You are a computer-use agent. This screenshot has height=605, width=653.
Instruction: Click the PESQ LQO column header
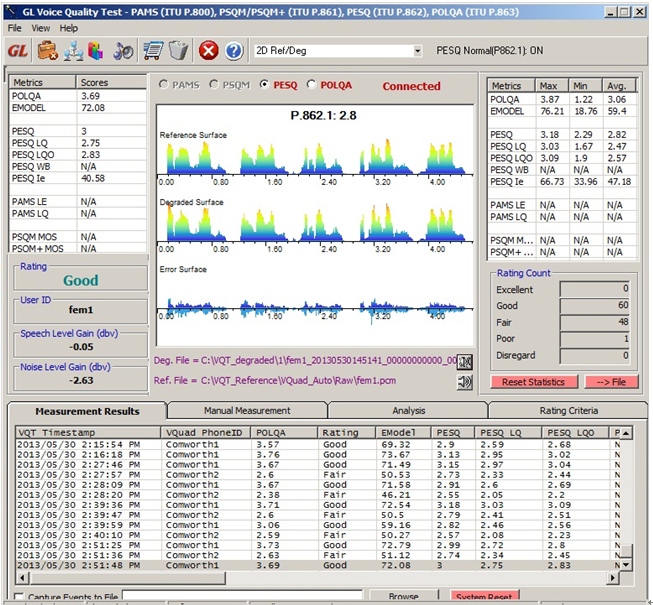[575, 433]
